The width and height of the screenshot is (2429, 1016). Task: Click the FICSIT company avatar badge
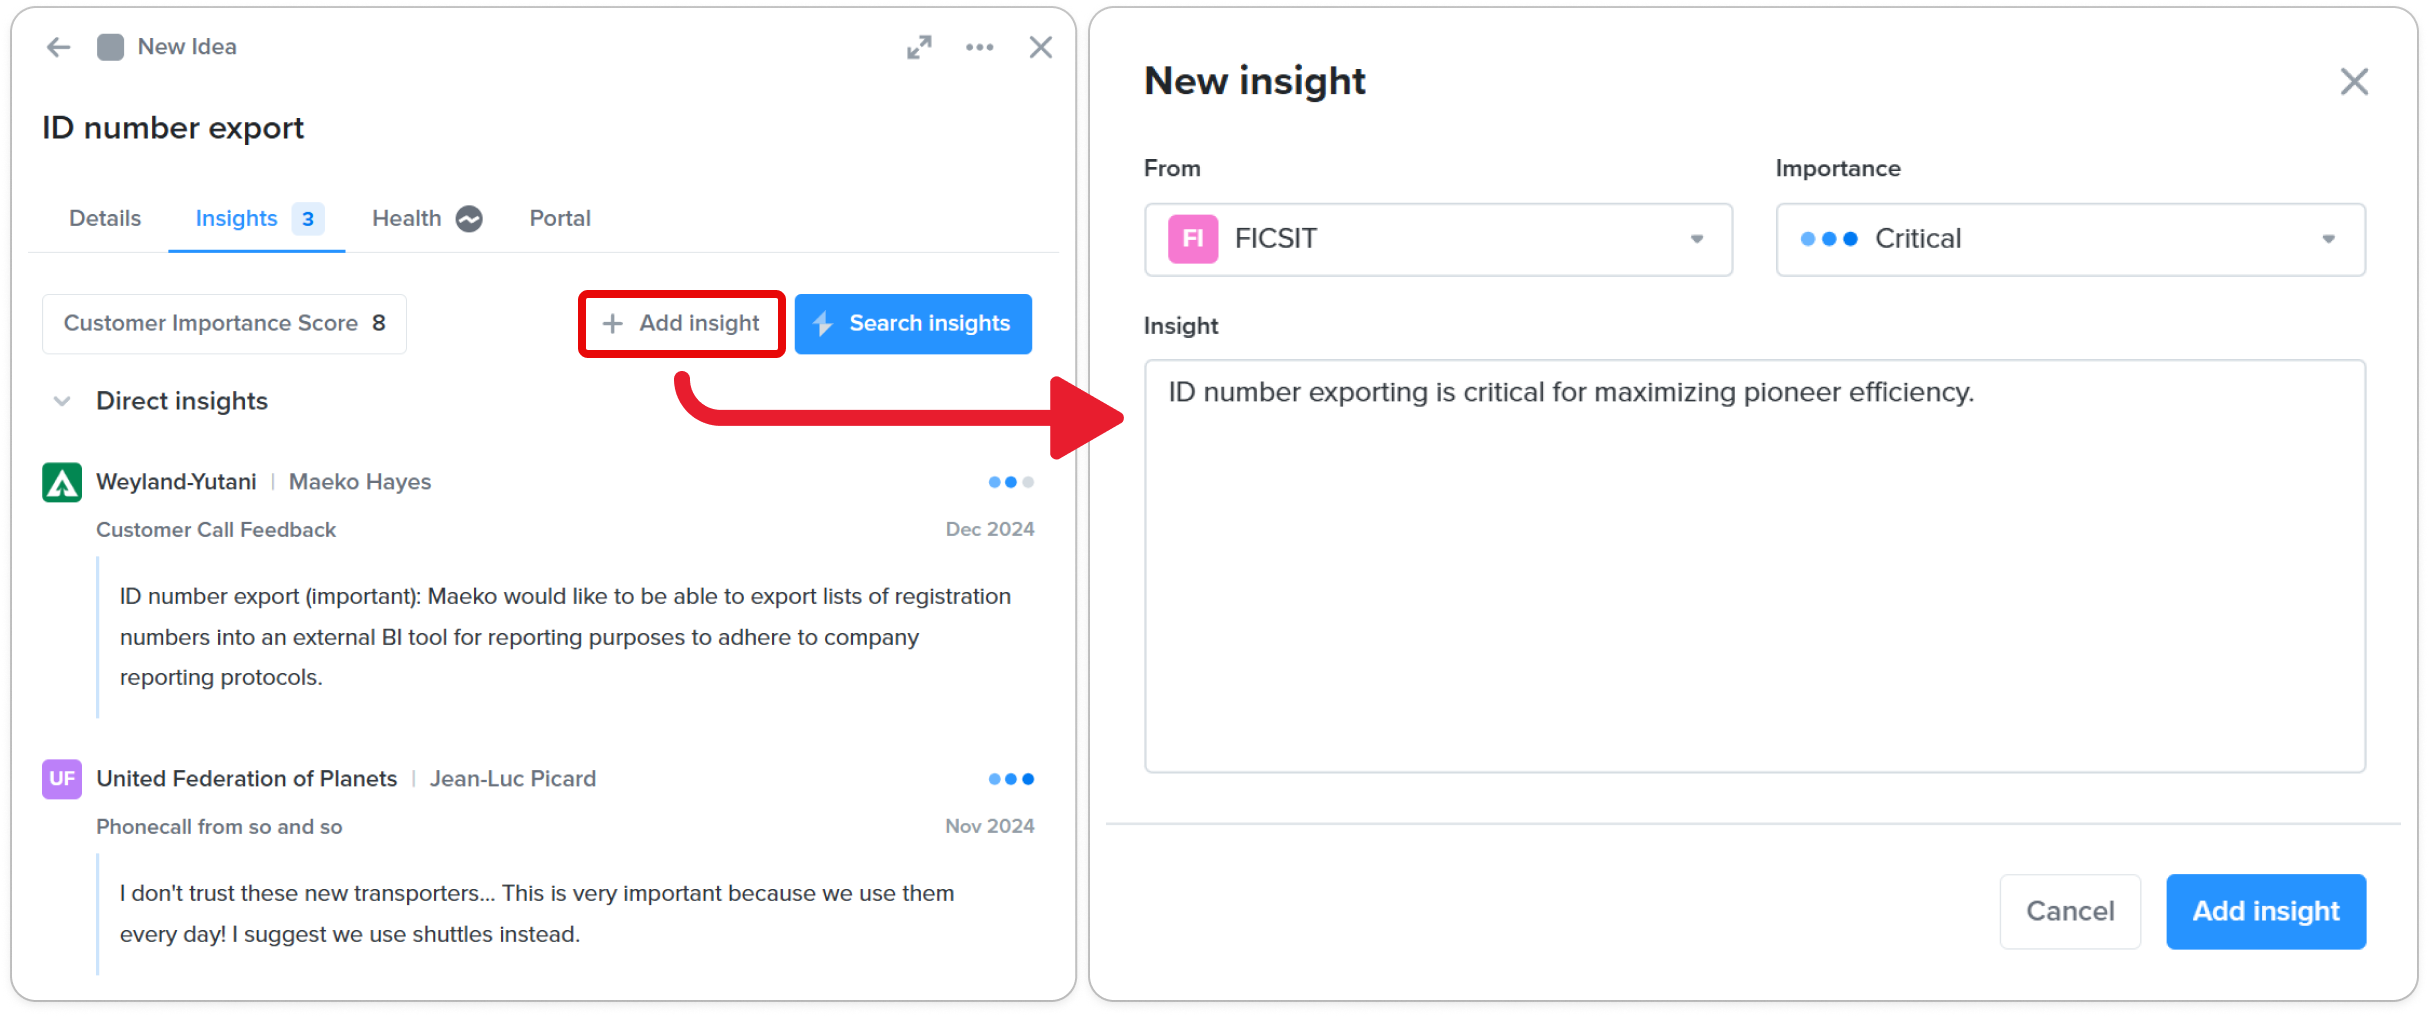click(1192, 239)
